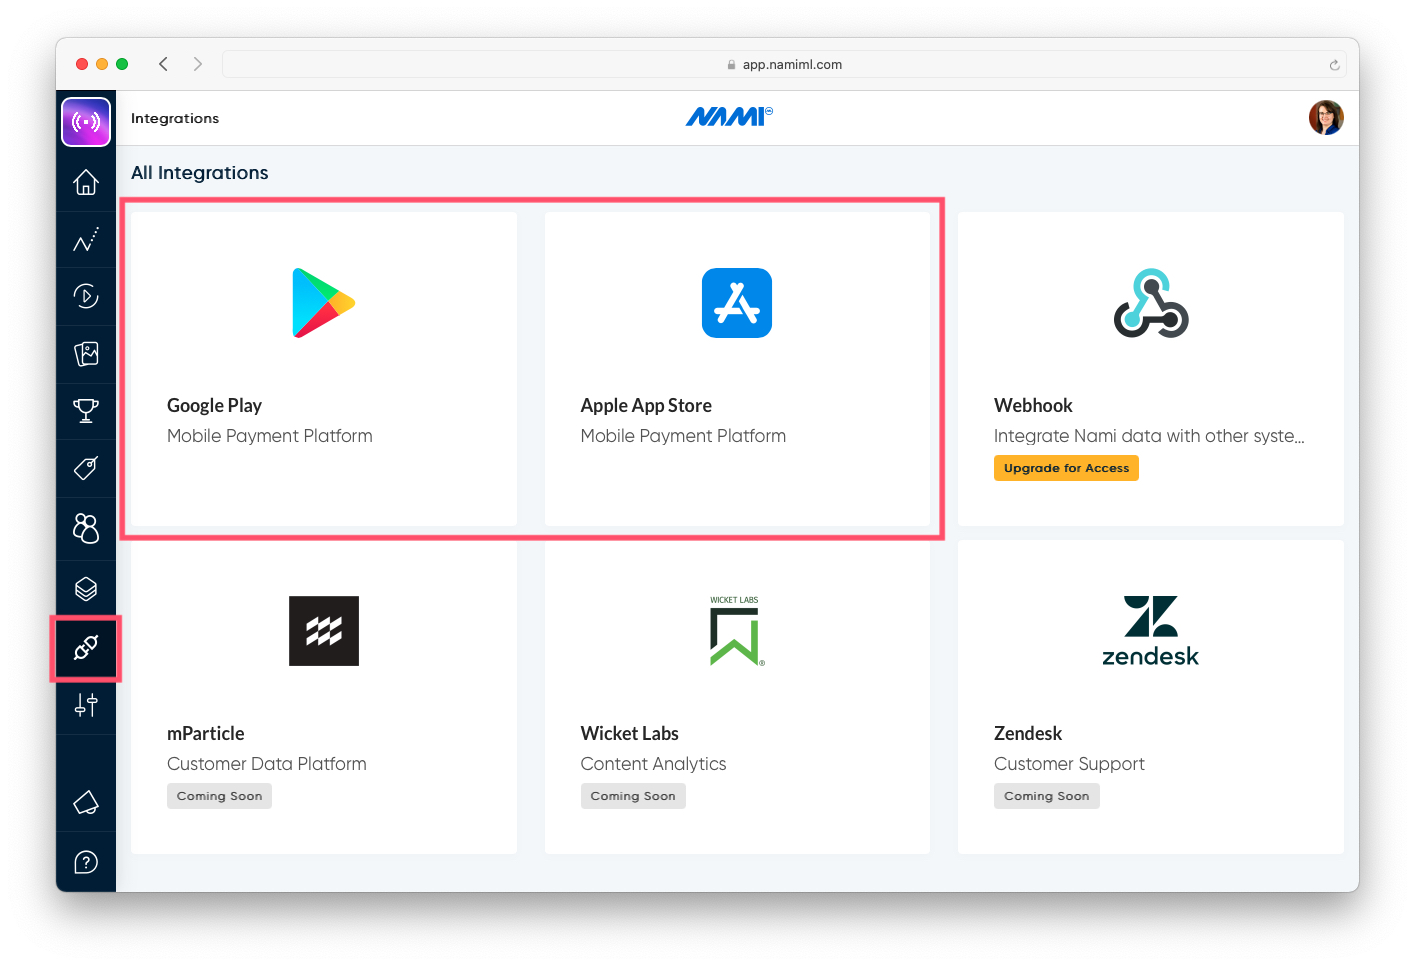
Task: Click the All Integrations heading
Action: (x=200, y=173)
